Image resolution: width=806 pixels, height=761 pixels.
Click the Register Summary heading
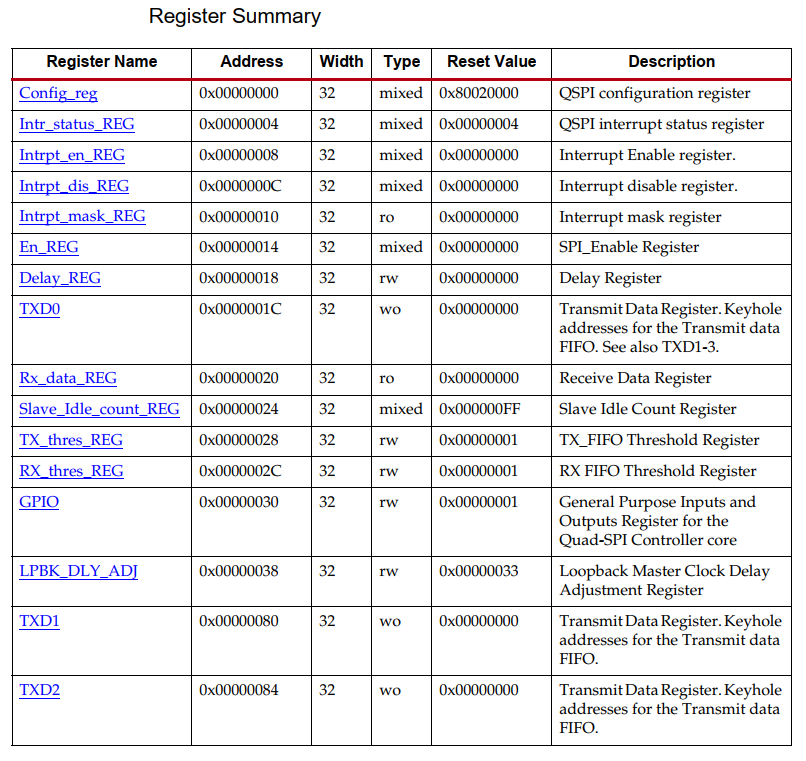click(235, 16)
